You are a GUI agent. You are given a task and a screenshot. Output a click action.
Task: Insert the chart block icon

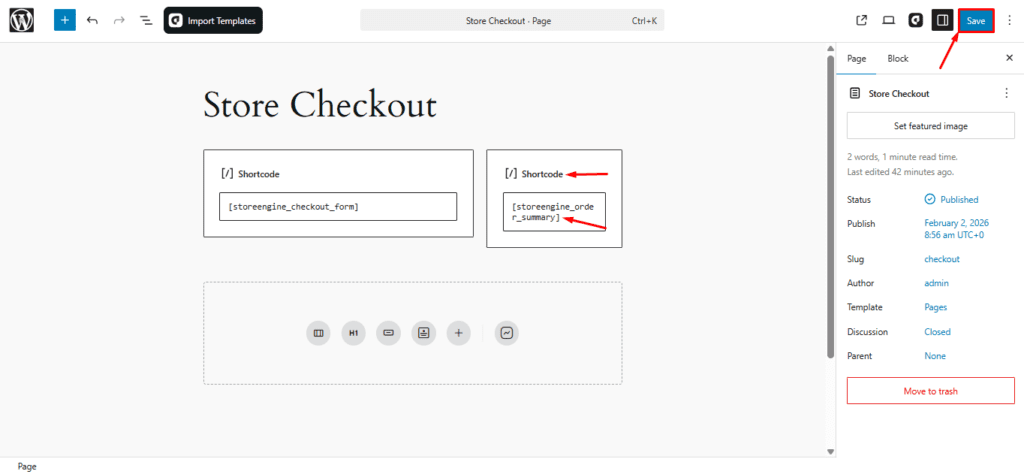click(507, 333)
